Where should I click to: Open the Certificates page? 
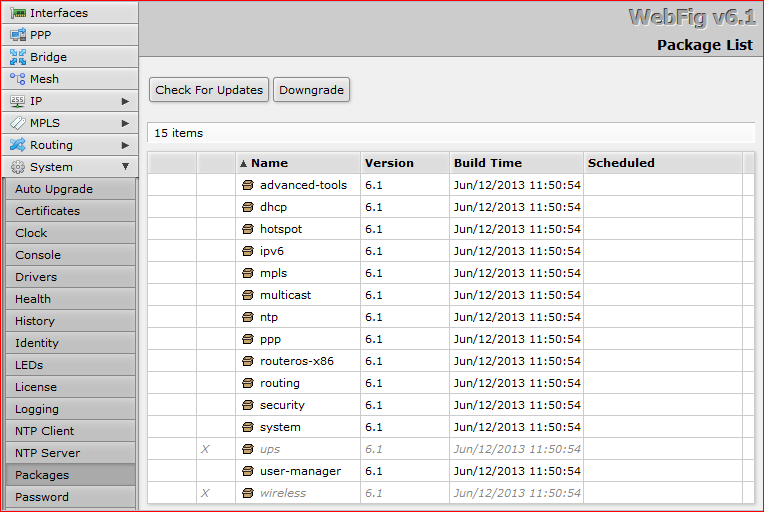71,211
